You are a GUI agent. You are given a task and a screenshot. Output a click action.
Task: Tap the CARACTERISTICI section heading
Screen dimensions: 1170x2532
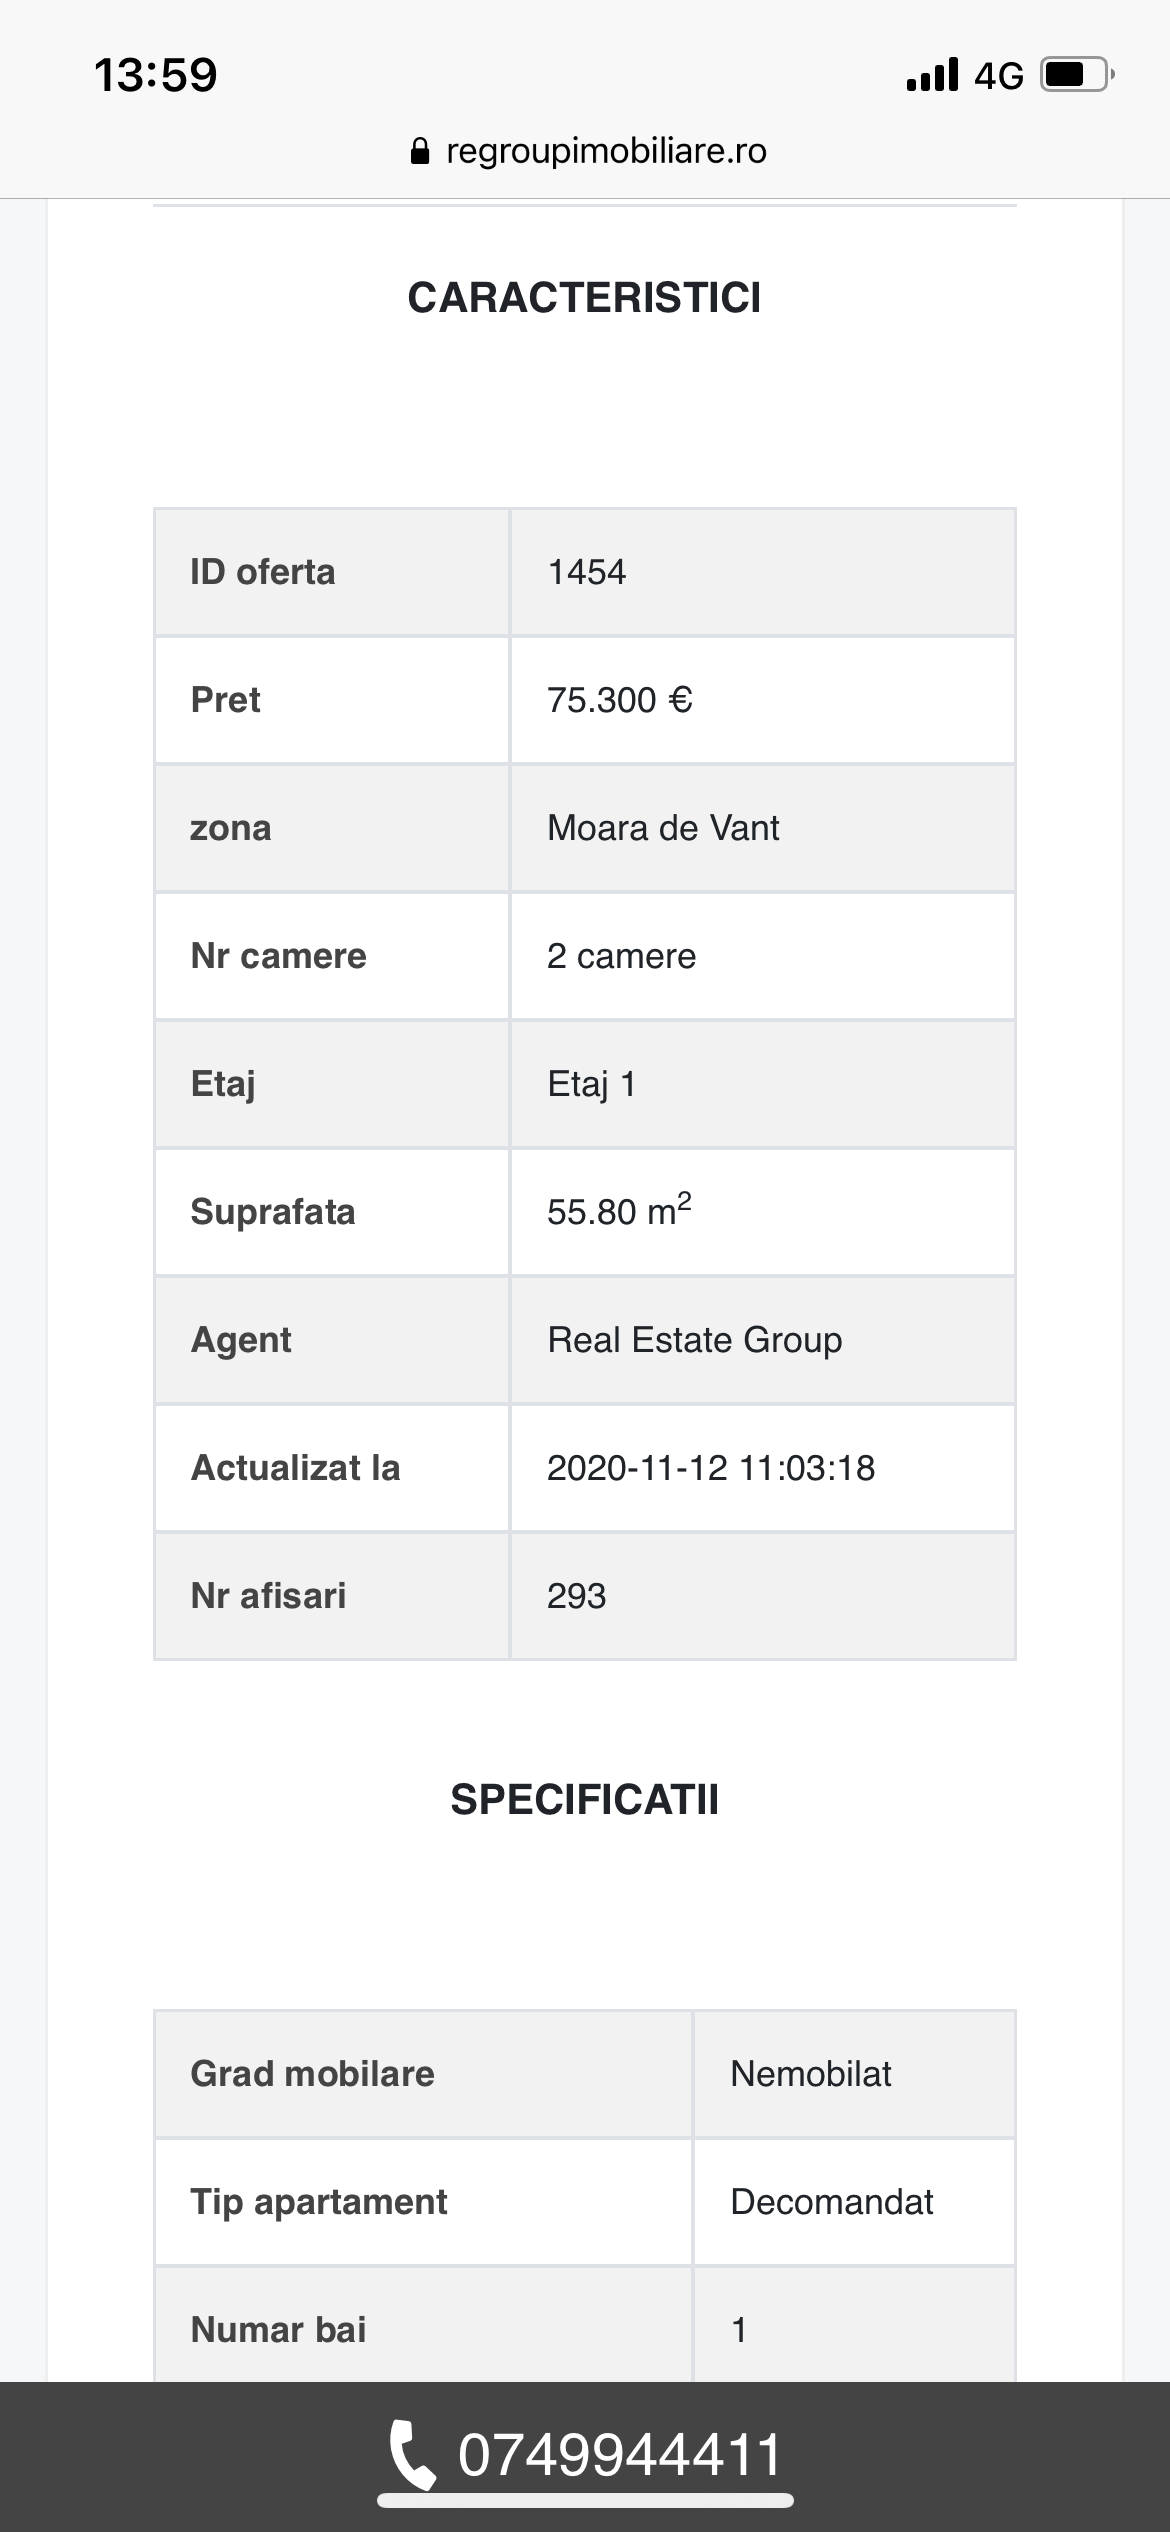(585, 298)
